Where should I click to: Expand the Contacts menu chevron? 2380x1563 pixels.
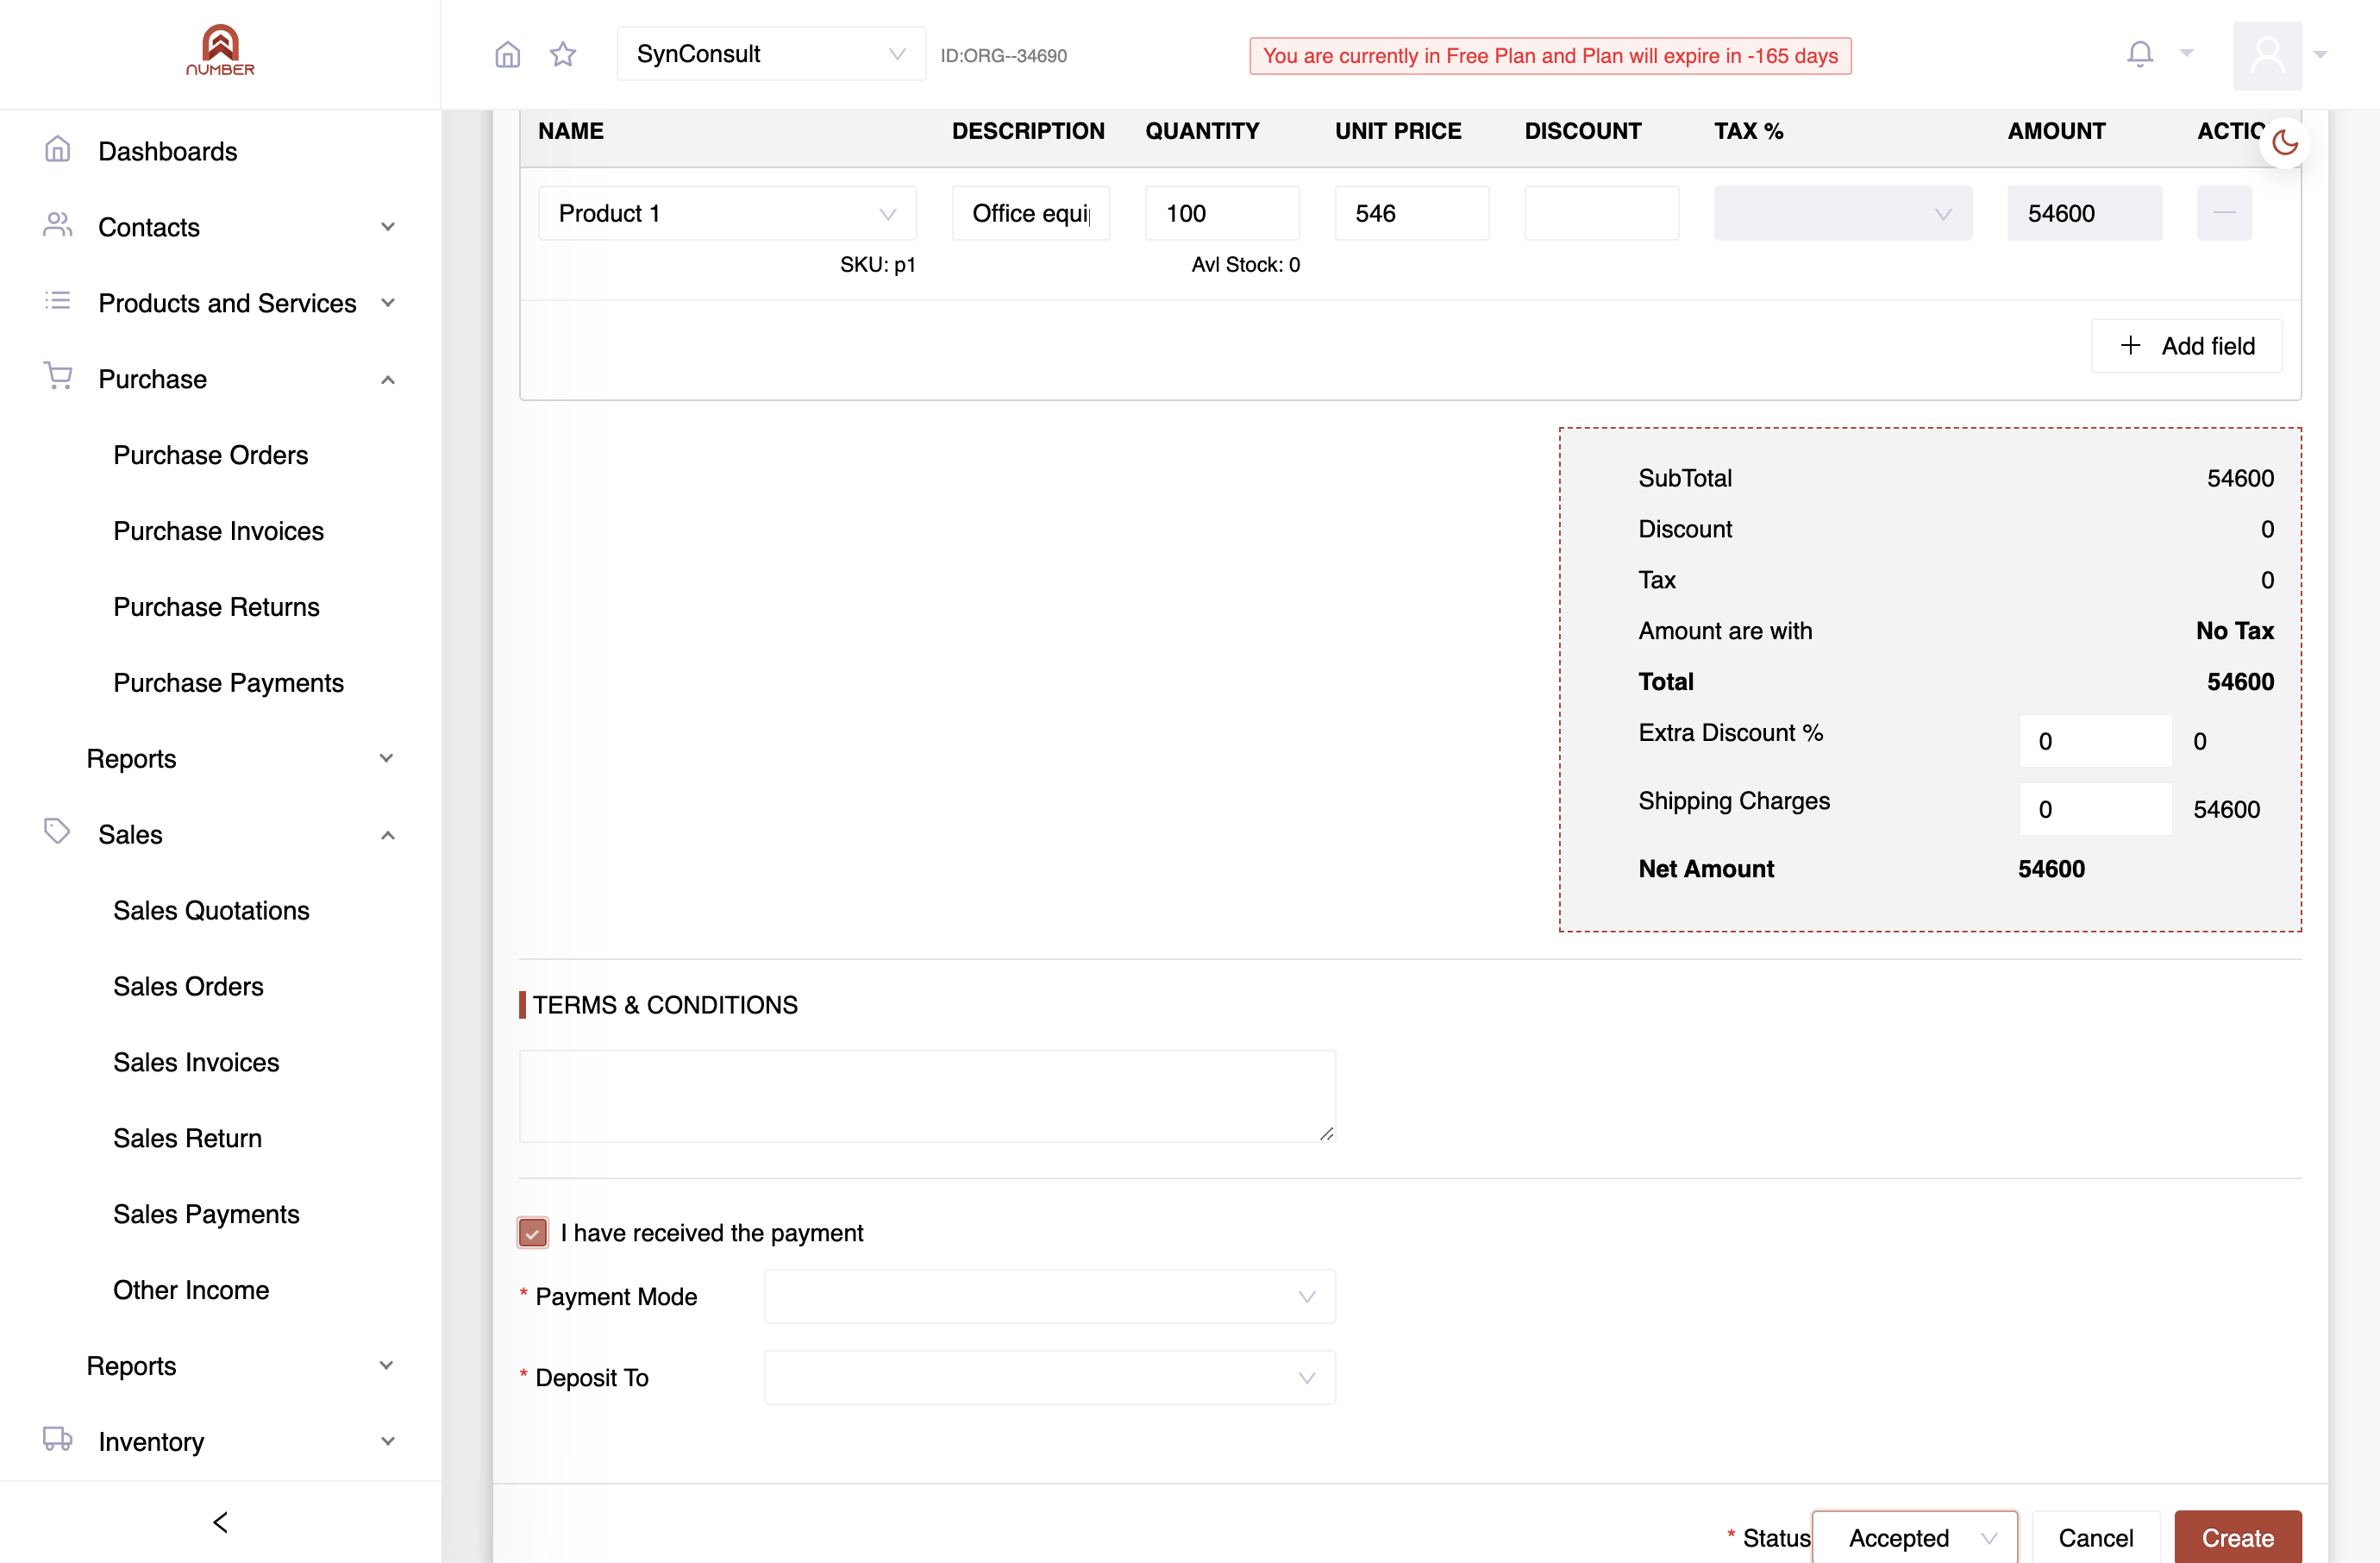388,227
